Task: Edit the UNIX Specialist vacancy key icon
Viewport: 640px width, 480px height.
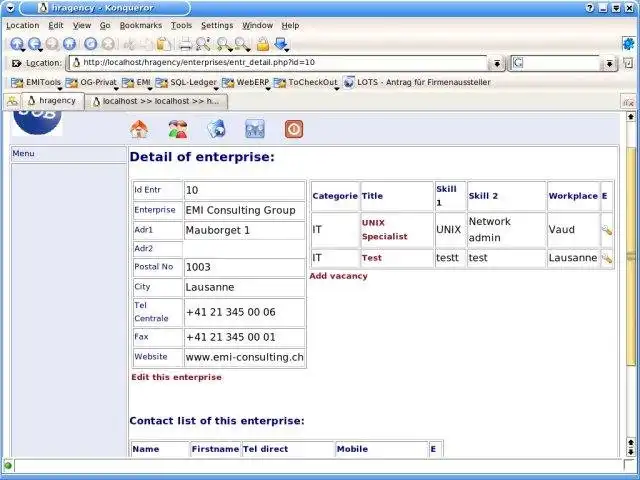Action: point(607,230)
